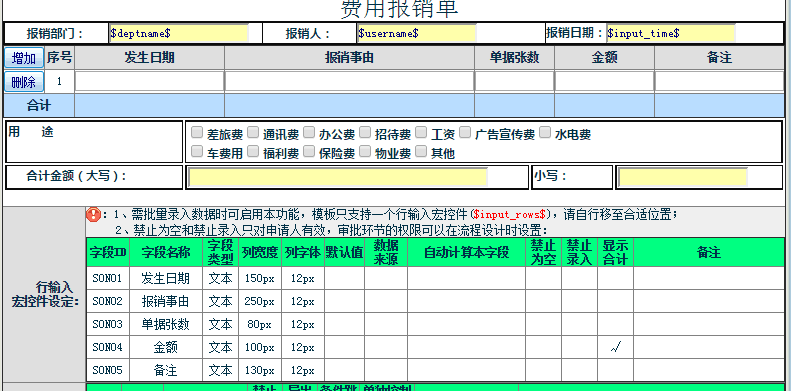Toggle the 水电费 checkbox

pos(545,133)
